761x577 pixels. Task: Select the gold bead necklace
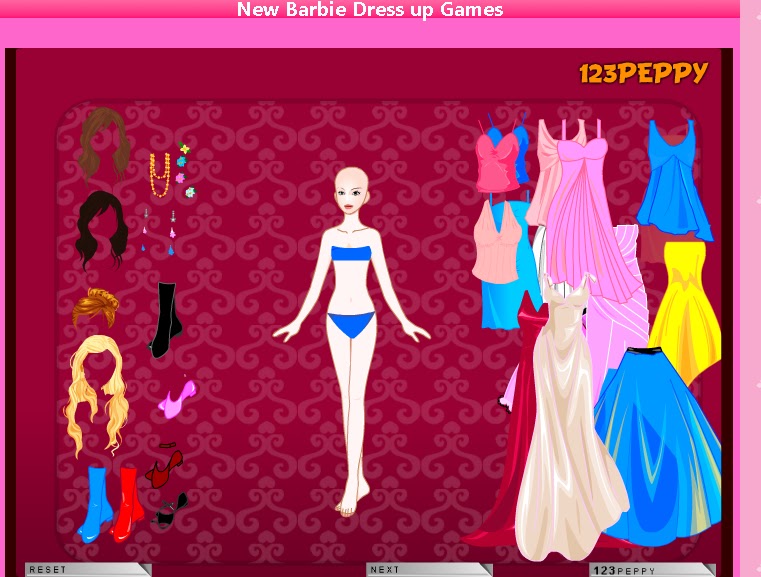[160, 175]
